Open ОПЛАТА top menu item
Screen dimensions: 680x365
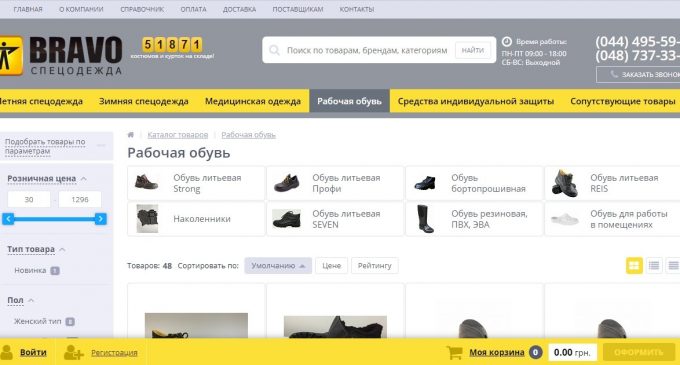click(x=193, y=9)
